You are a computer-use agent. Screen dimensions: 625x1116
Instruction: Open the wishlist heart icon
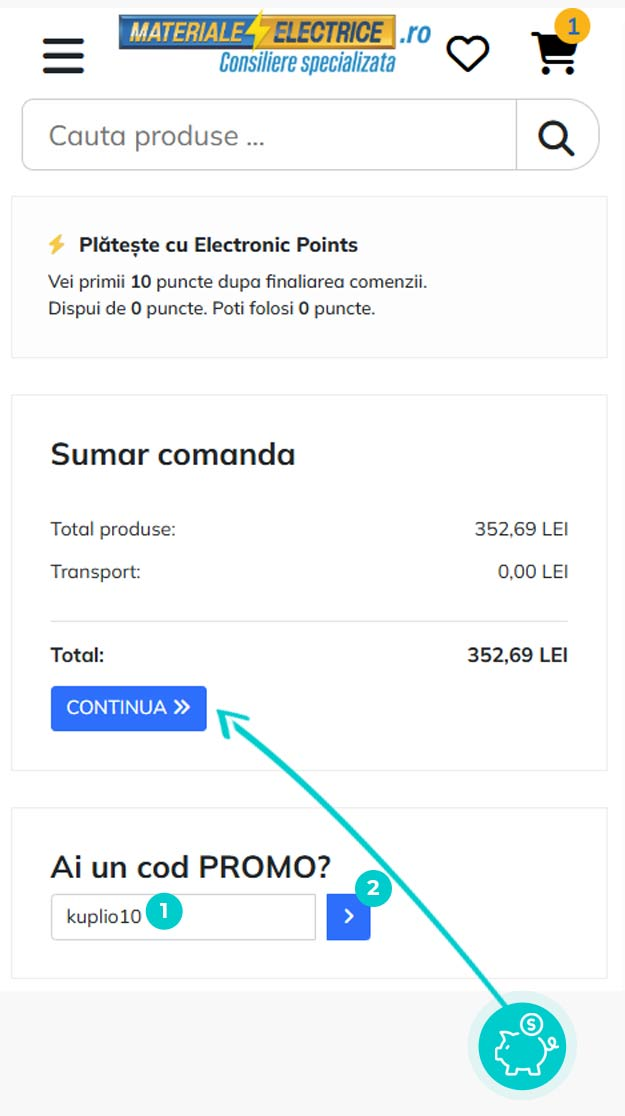pos(468,53)
